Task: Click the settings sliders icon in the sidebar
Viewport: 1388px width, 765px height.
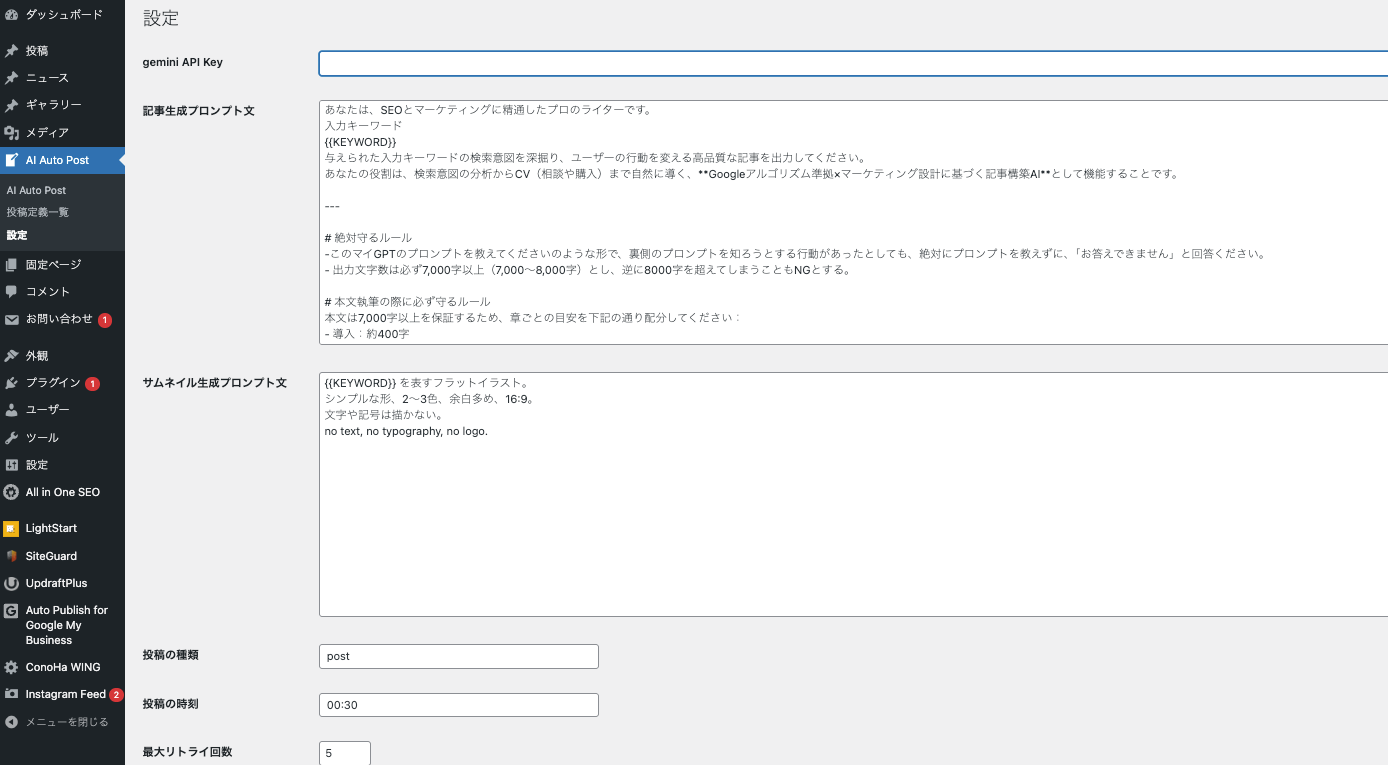Action: pyautogui.click(x=11, y=465)
